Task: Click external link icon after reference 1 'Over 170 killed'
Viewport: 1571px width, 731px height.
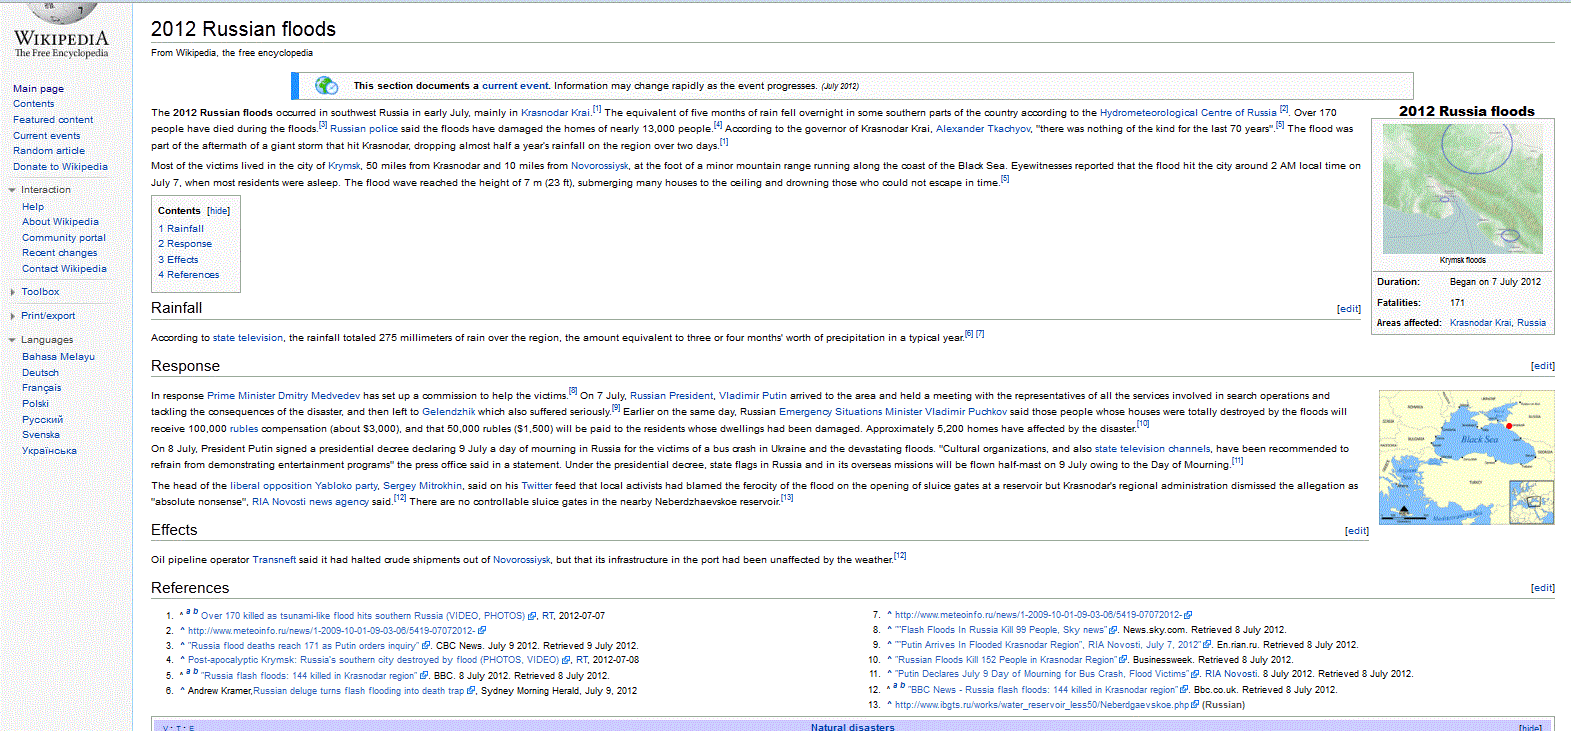Action: click(532, 616)
